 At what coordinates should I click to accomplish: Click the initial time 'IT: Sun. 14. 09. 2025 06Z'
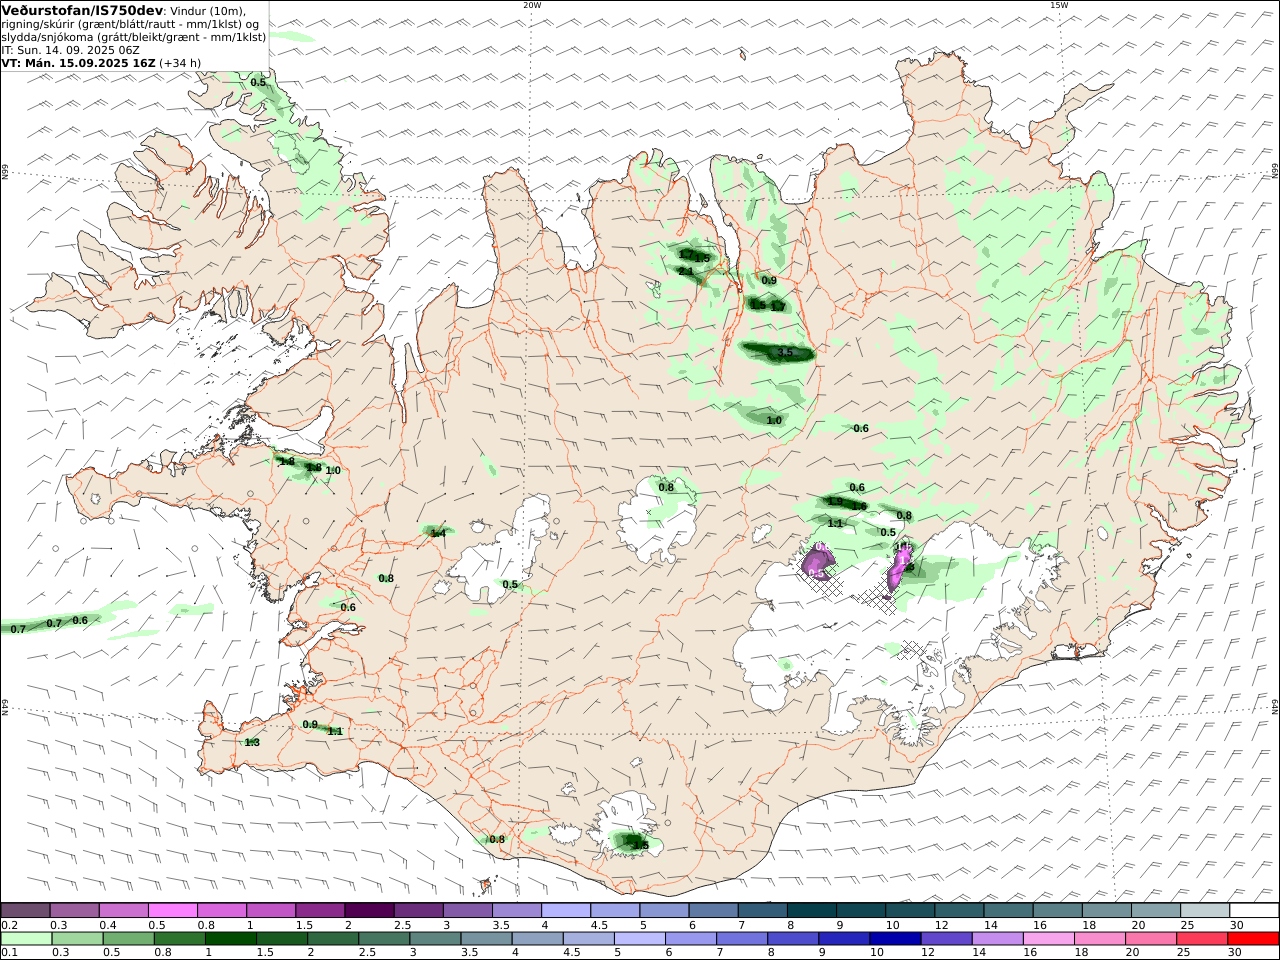coord(70,50)
